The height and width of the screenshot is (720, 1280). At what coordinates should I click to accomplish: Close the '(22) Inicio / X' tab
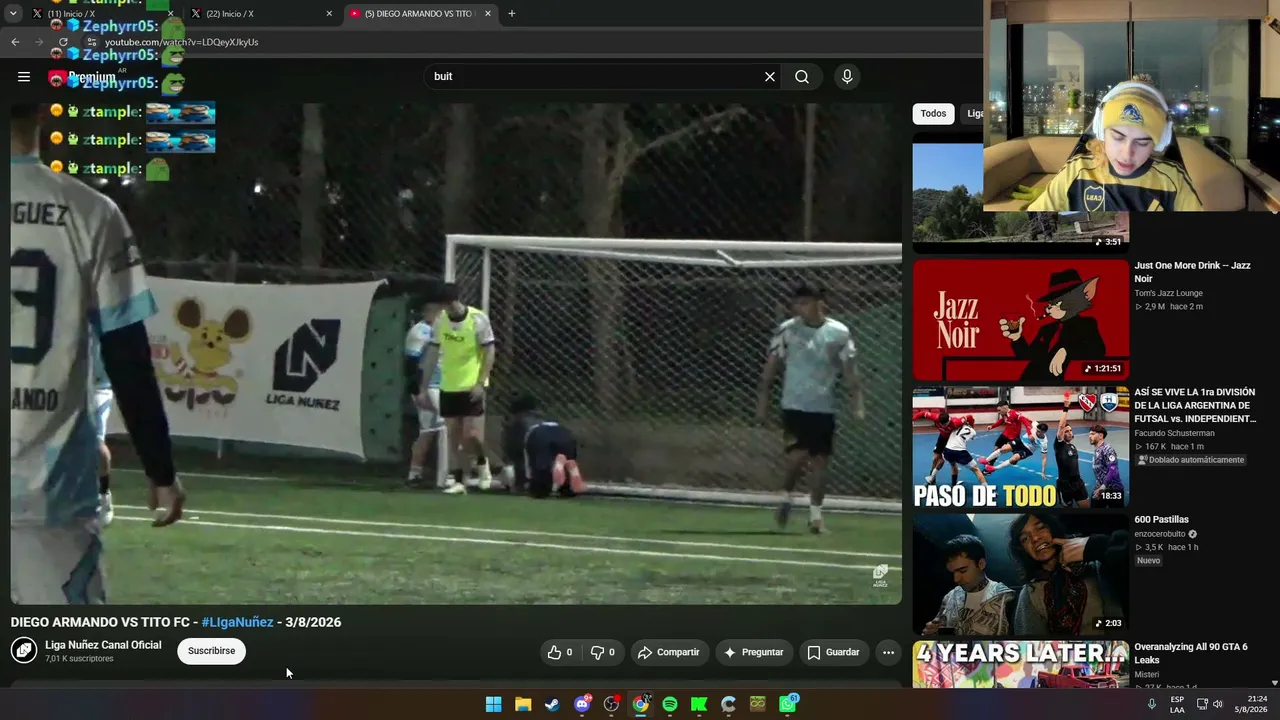[329, 14]
